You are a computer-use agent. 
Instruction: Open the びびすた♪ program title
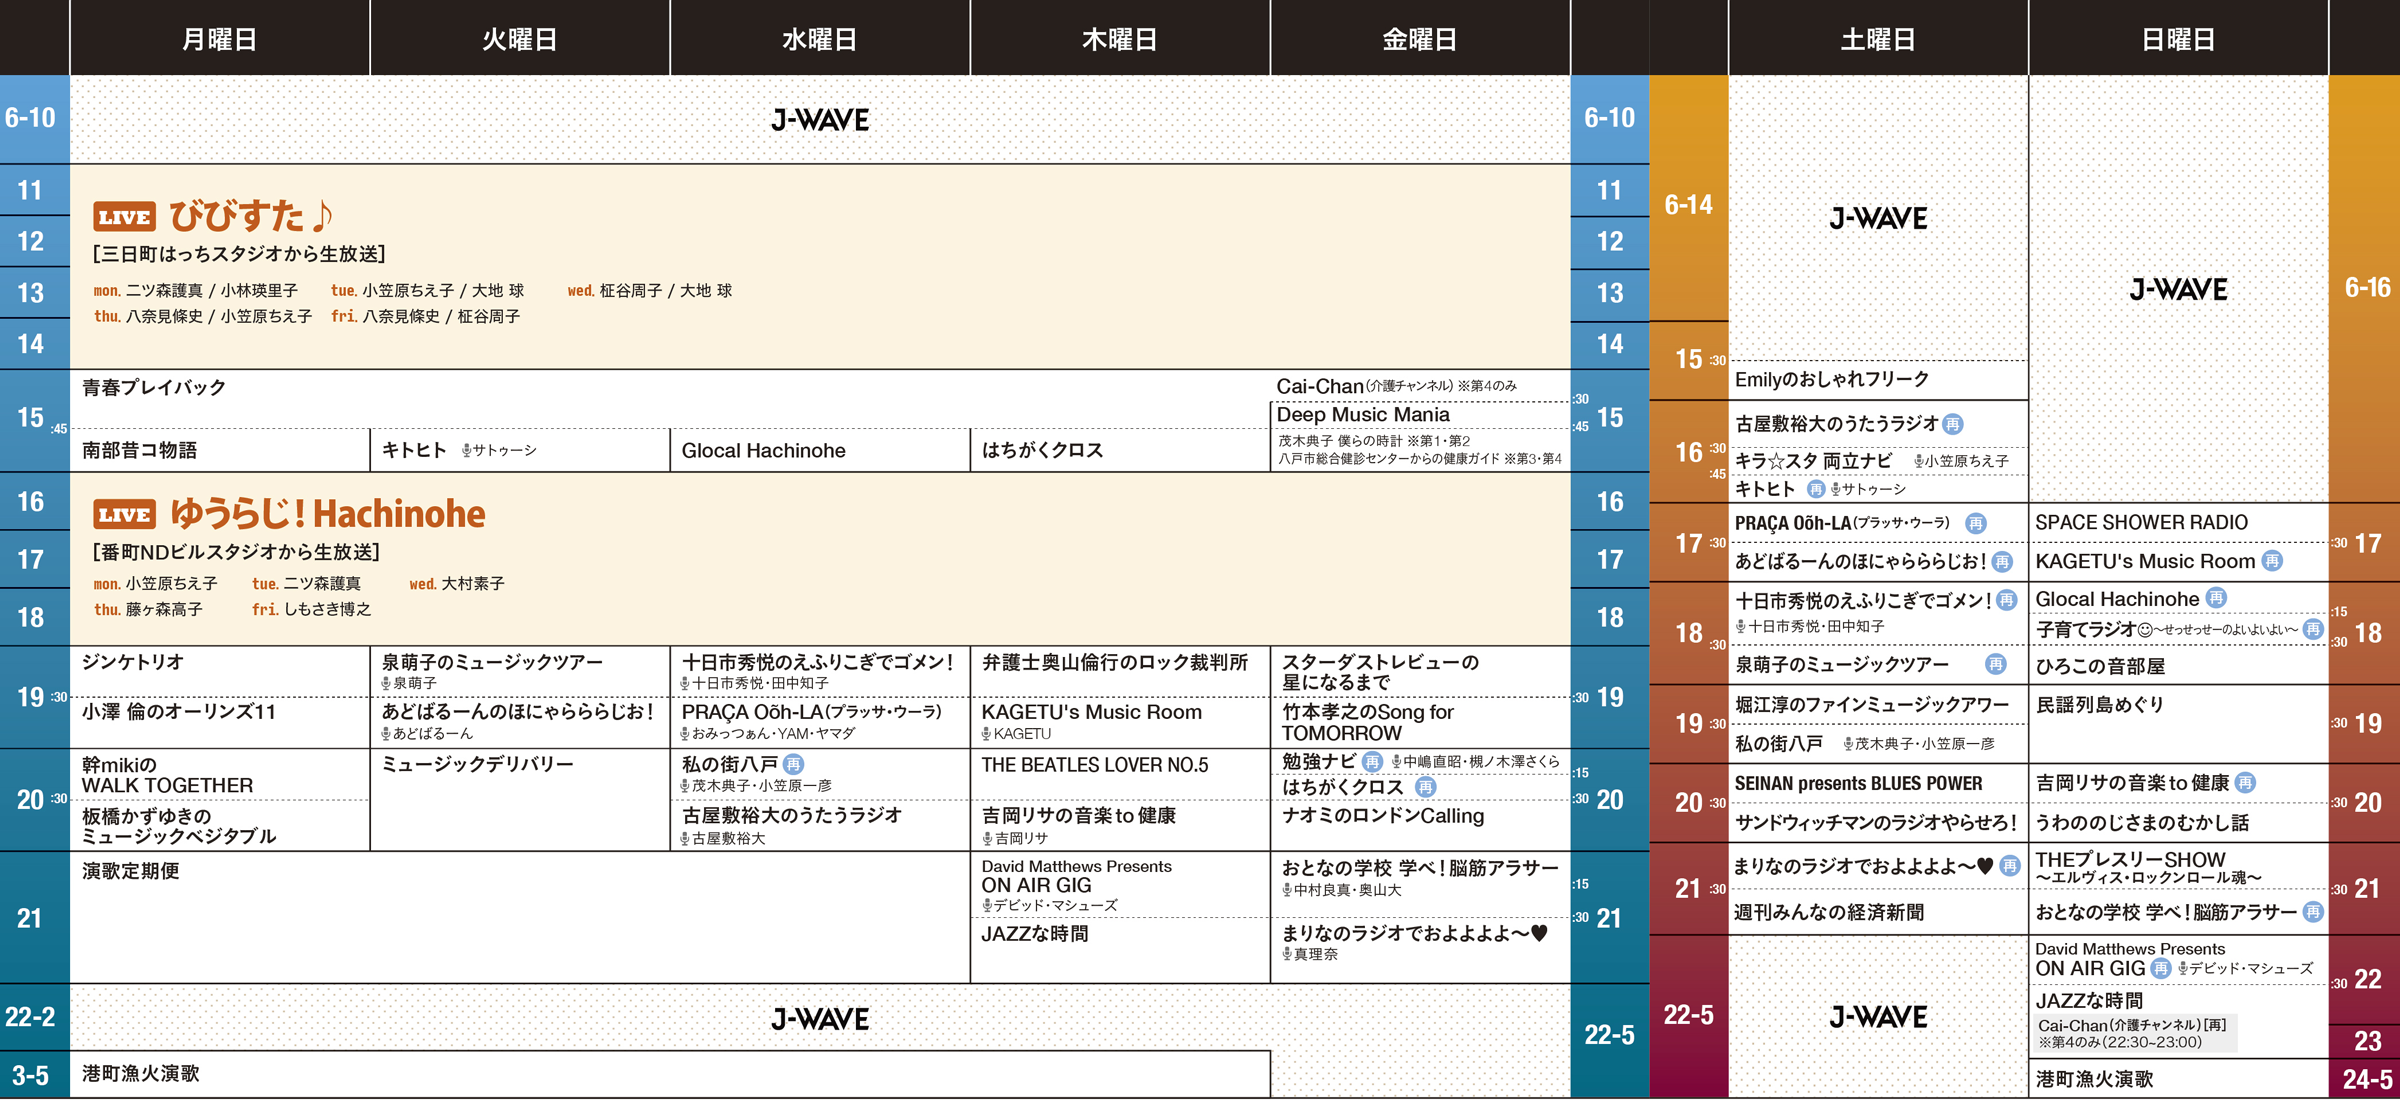(251, 215)
